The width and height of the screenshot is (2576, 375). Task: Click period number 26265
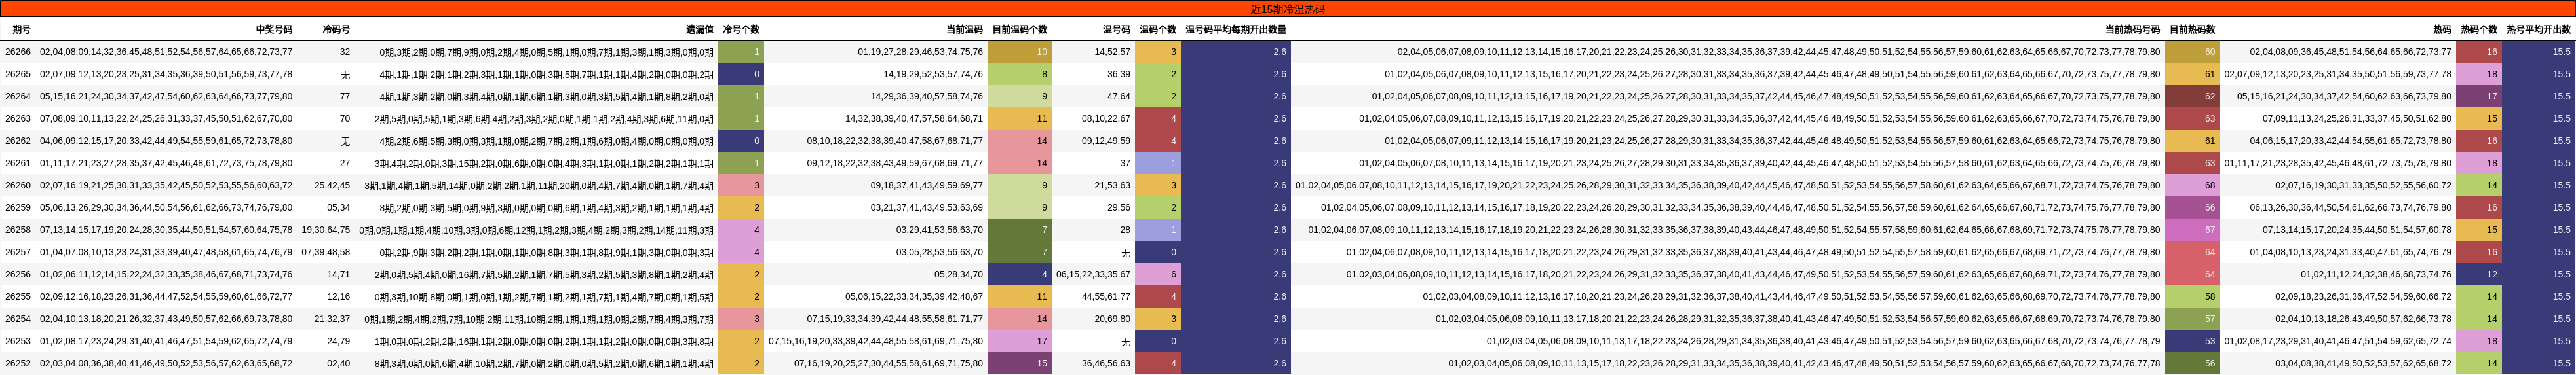point(18,74)
